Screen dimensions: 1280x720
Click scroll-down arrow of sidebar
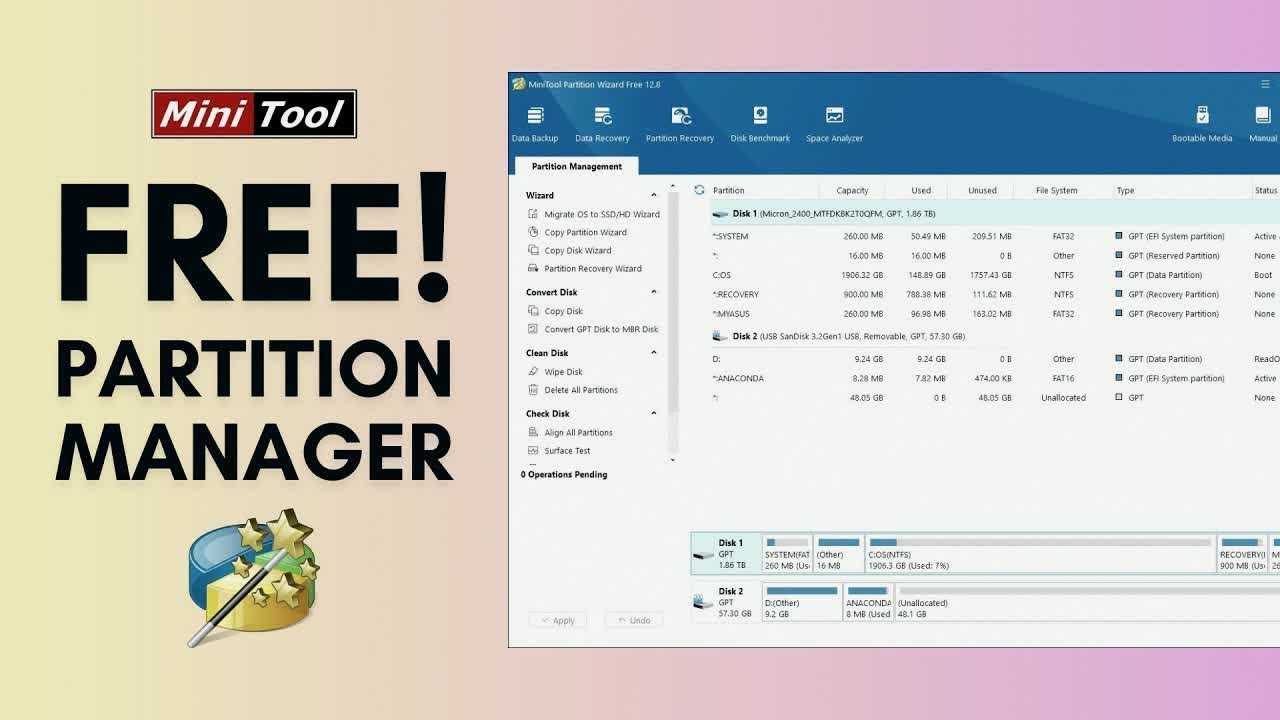click(x=672, y=460)
